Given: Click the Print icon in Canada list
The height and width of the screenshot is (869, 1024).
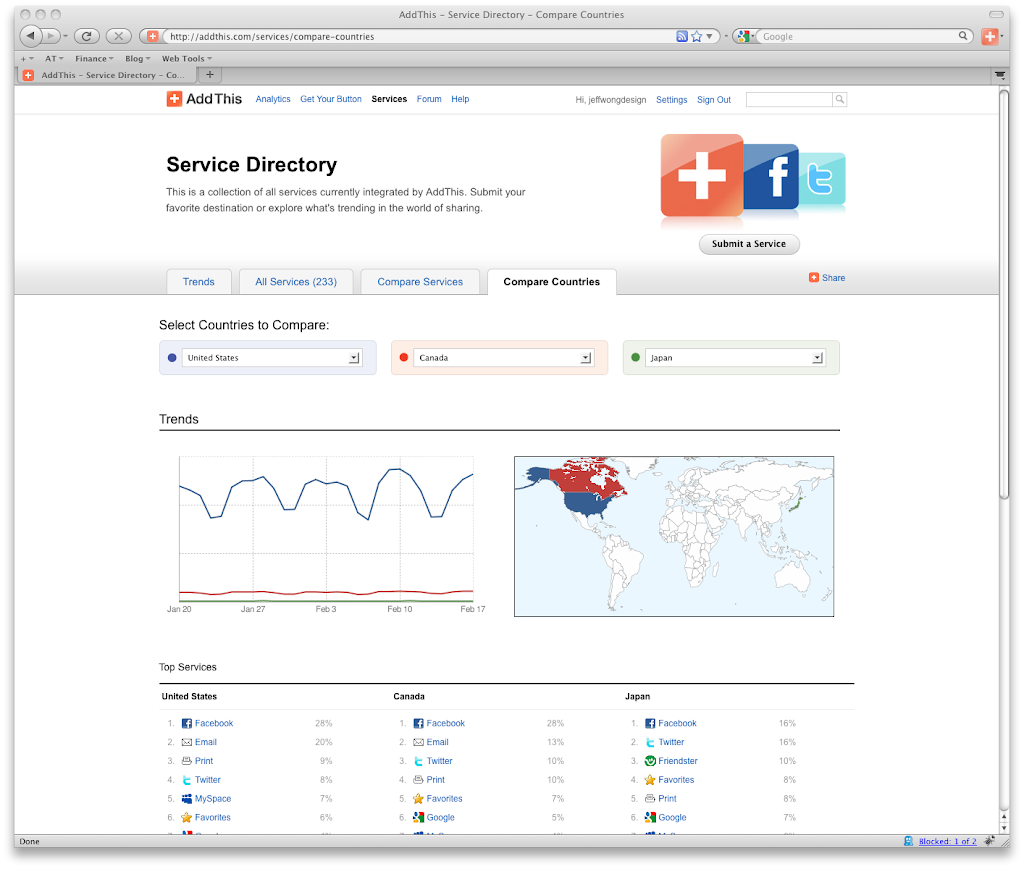Looking at the screenshot, I should click(418, 780).
